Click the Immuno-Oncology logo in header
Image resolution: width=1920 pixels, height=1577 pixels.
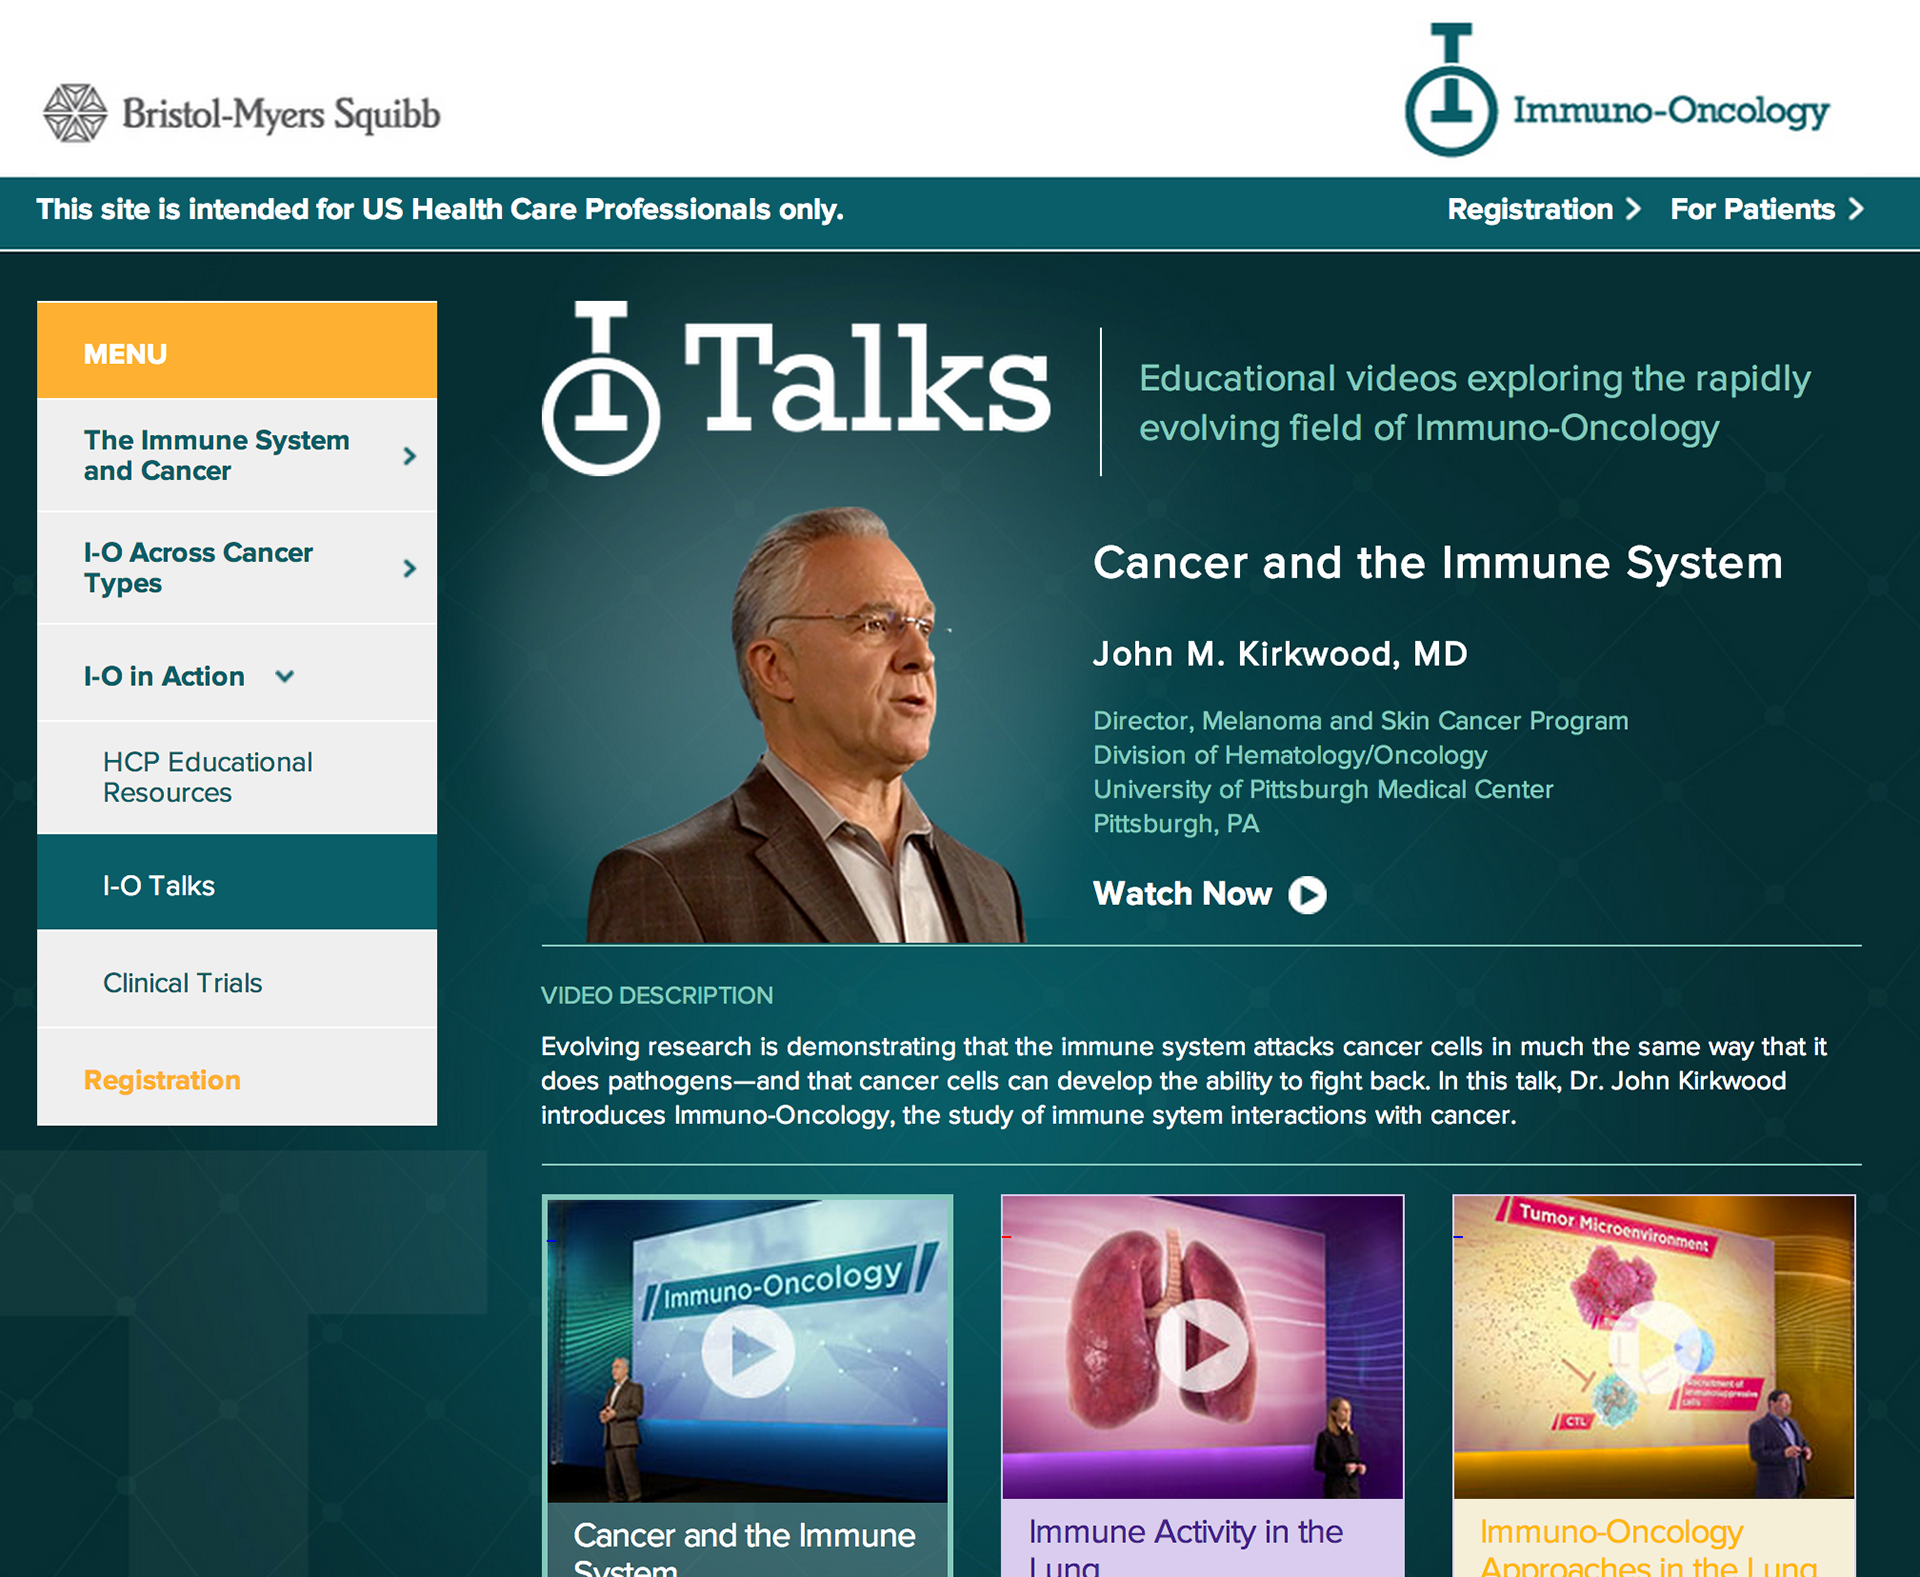pos(1617,90)
